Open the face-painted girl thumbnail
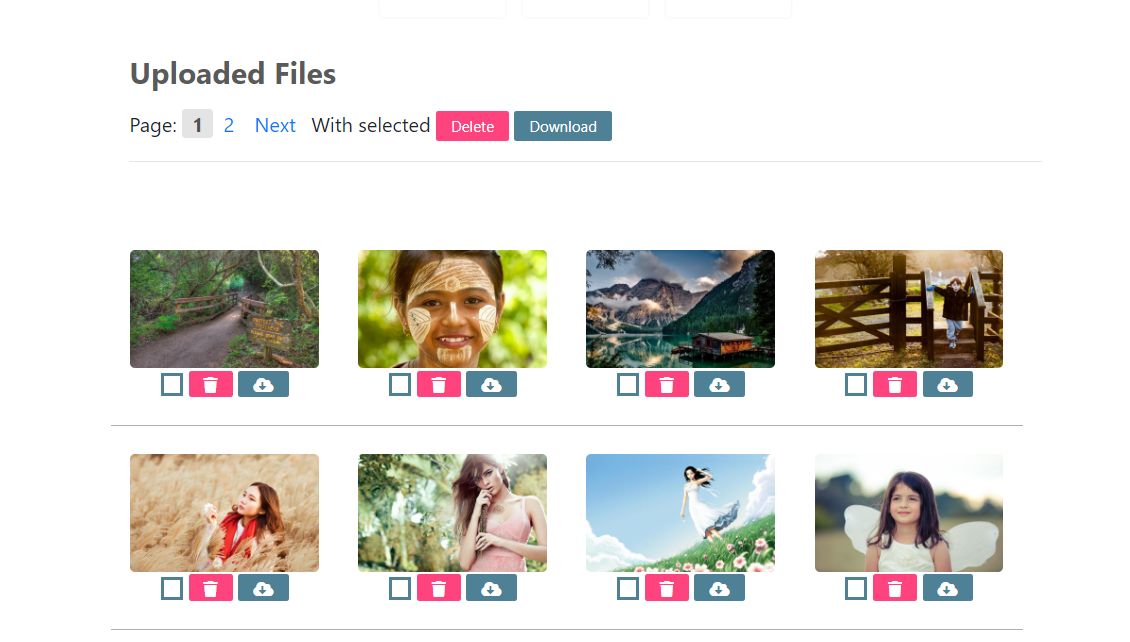Image resolution: width=1130 pixels, height=642 pixels. [x=452, y=309]
